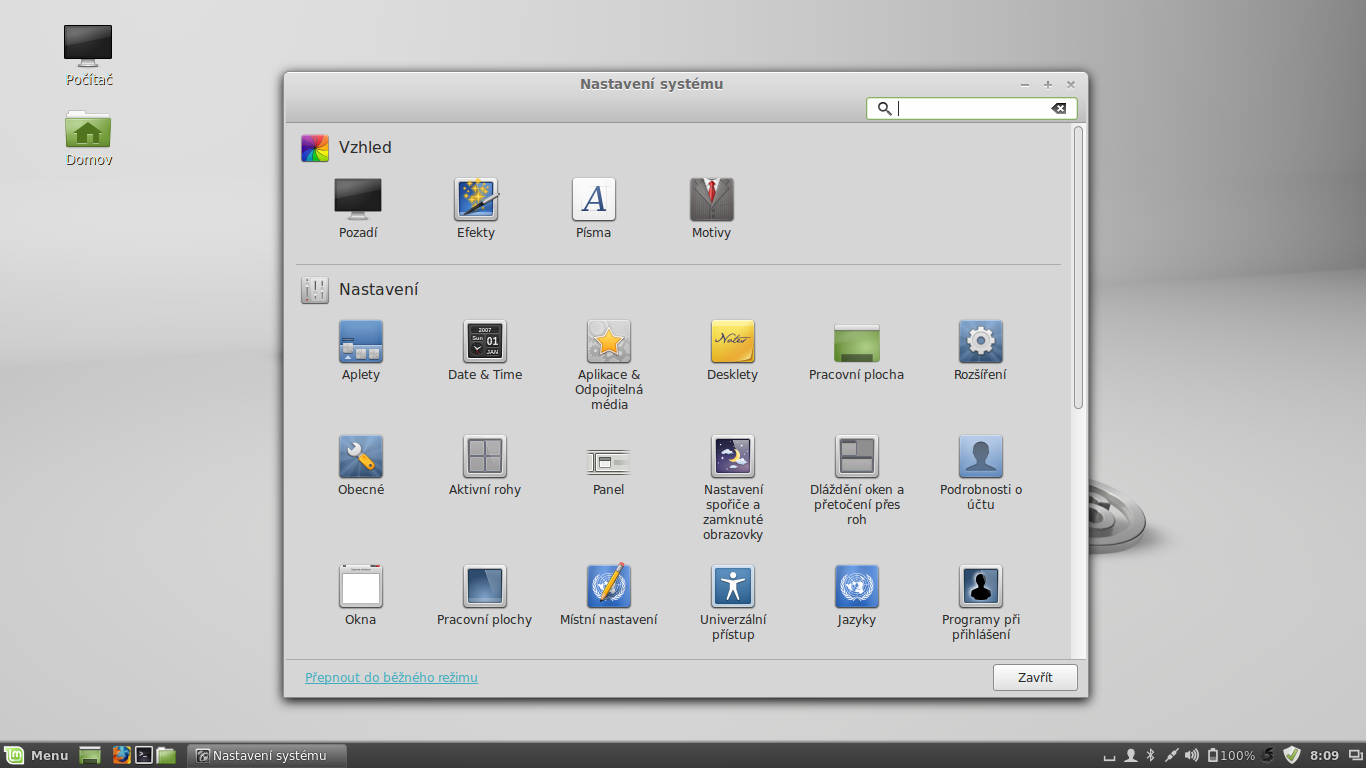Screen dimensions: 1366x768
Task: Open Motivy to change themes
Action: (x=711, y=207)
